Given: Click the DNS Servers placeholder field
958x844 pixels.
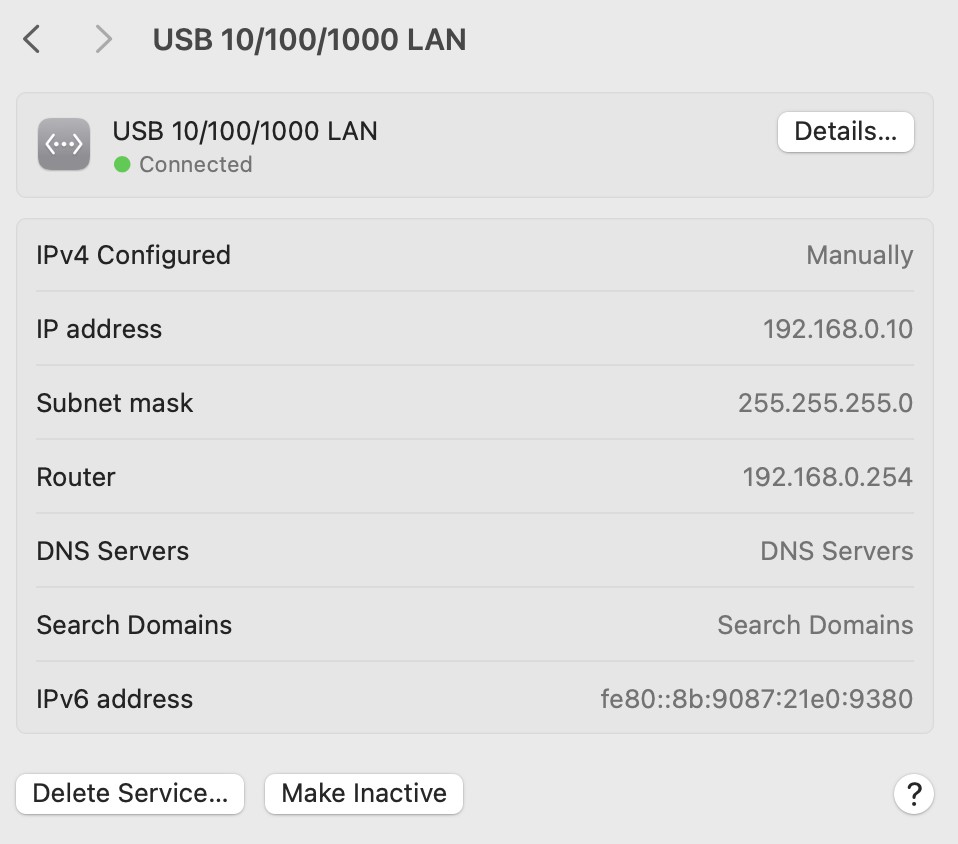Looking at the screenshot, I should click(836, 551).
